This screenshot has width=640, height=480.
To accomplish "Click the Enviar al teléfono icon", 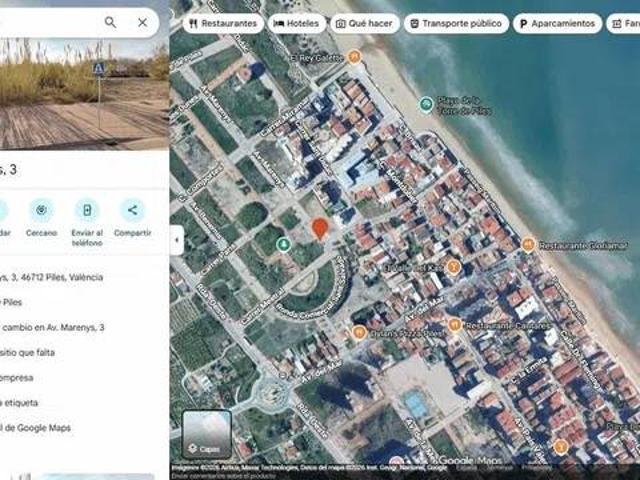I will point(87,210).
